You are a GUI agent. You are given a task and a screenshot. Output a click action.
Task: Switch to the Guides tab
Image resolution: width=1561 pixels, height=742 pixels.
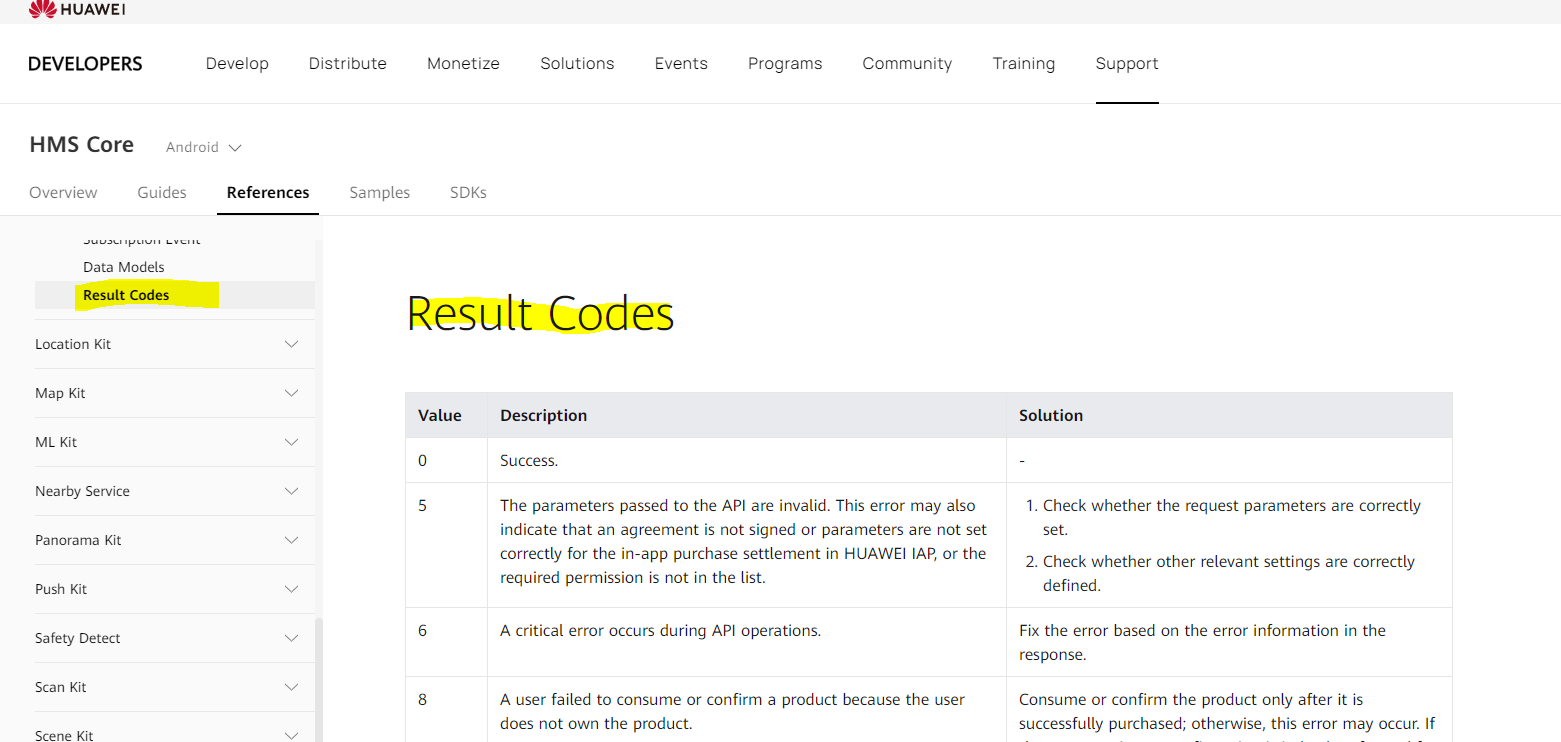pyautogui.click(x=162, y=192)
